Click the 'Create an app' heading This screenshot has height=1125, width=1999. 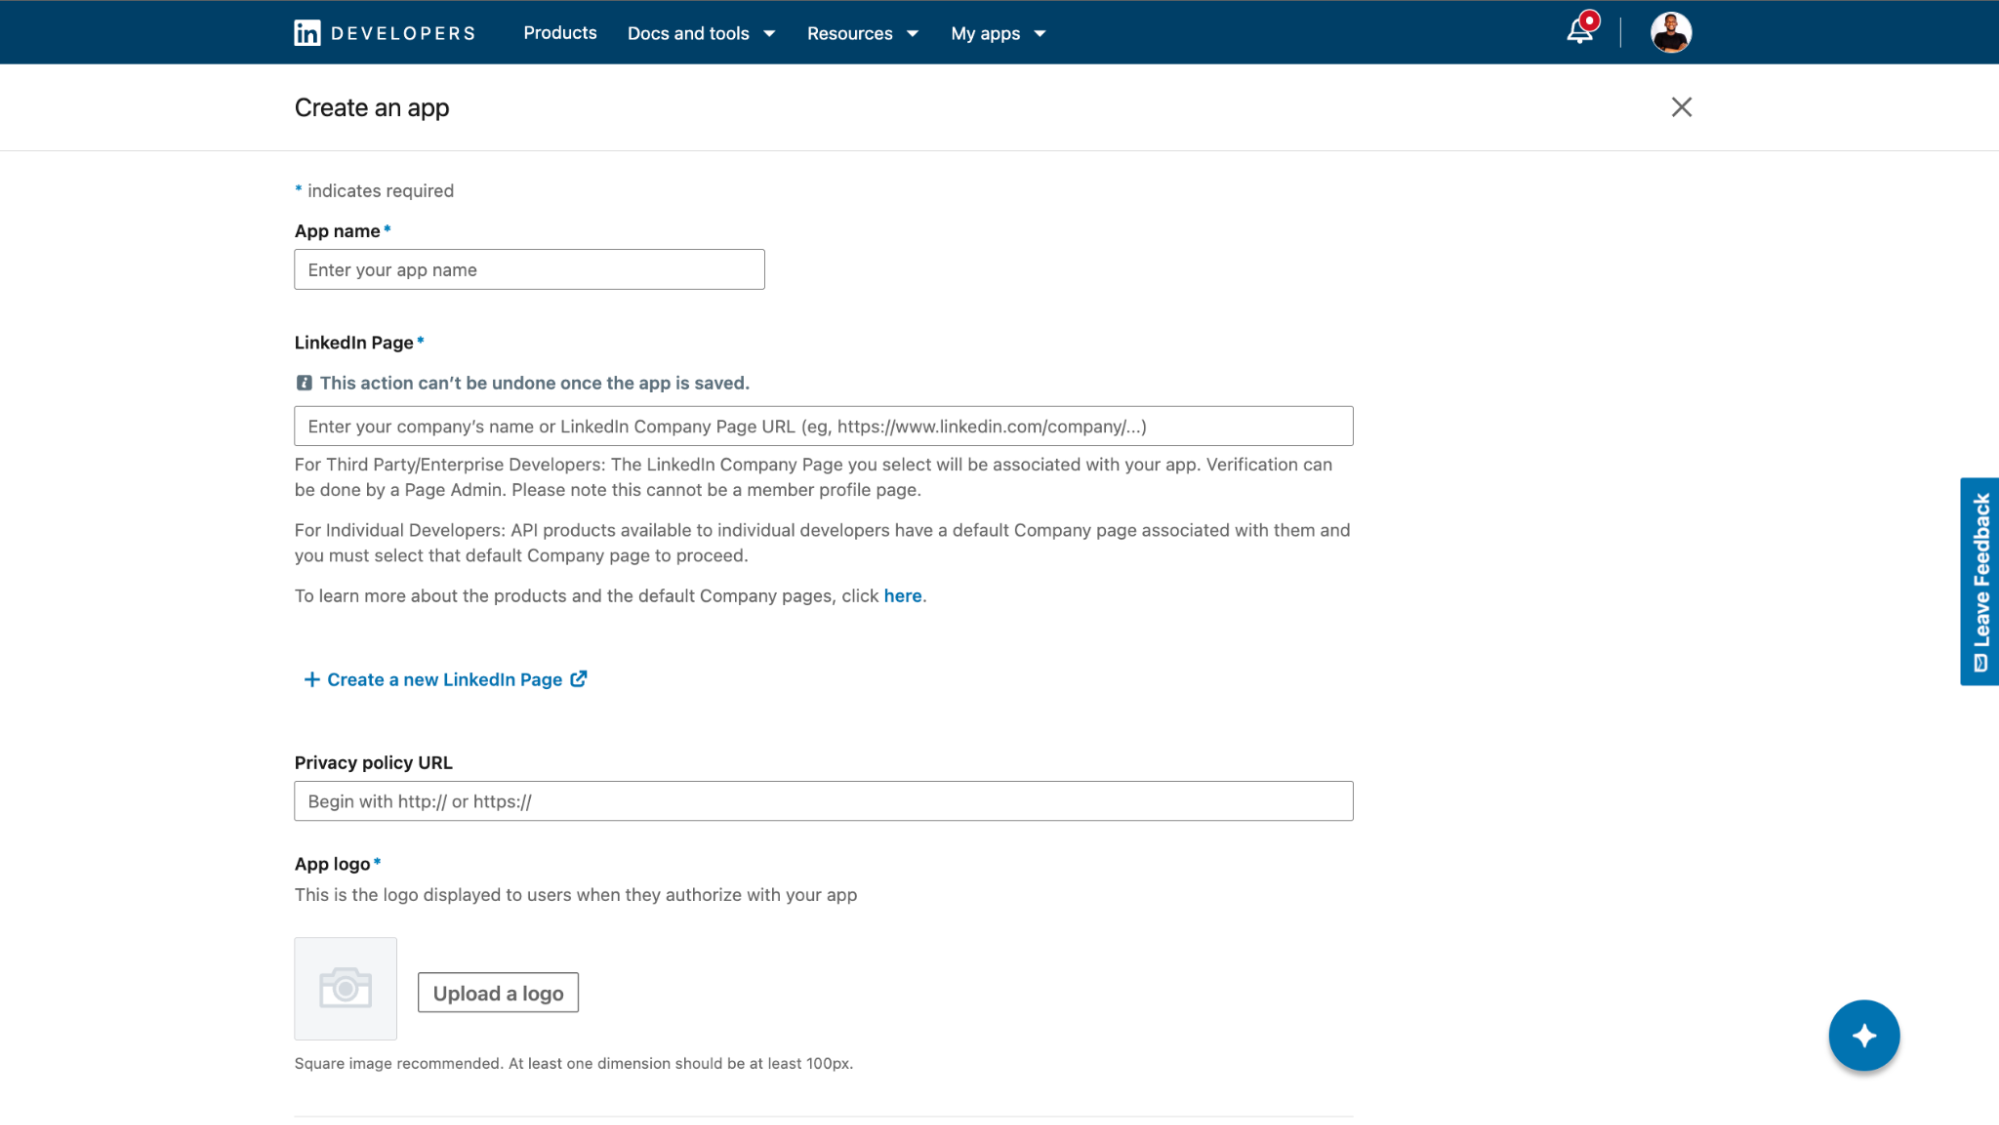tap(372, 108)
